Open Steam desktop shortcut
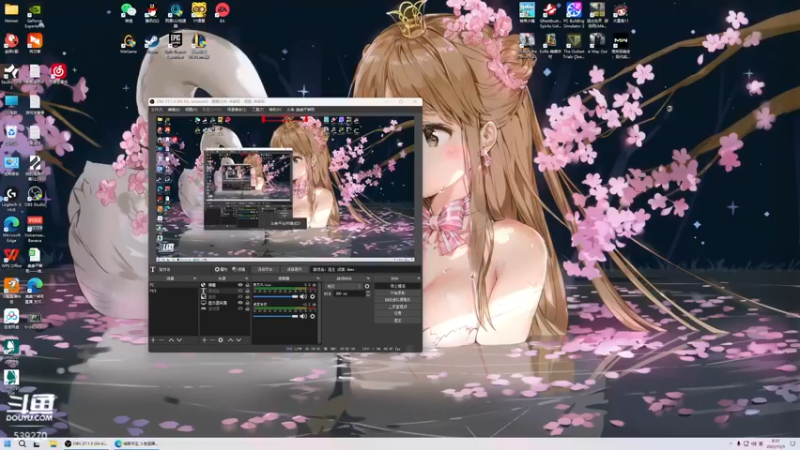 point(152,44)
